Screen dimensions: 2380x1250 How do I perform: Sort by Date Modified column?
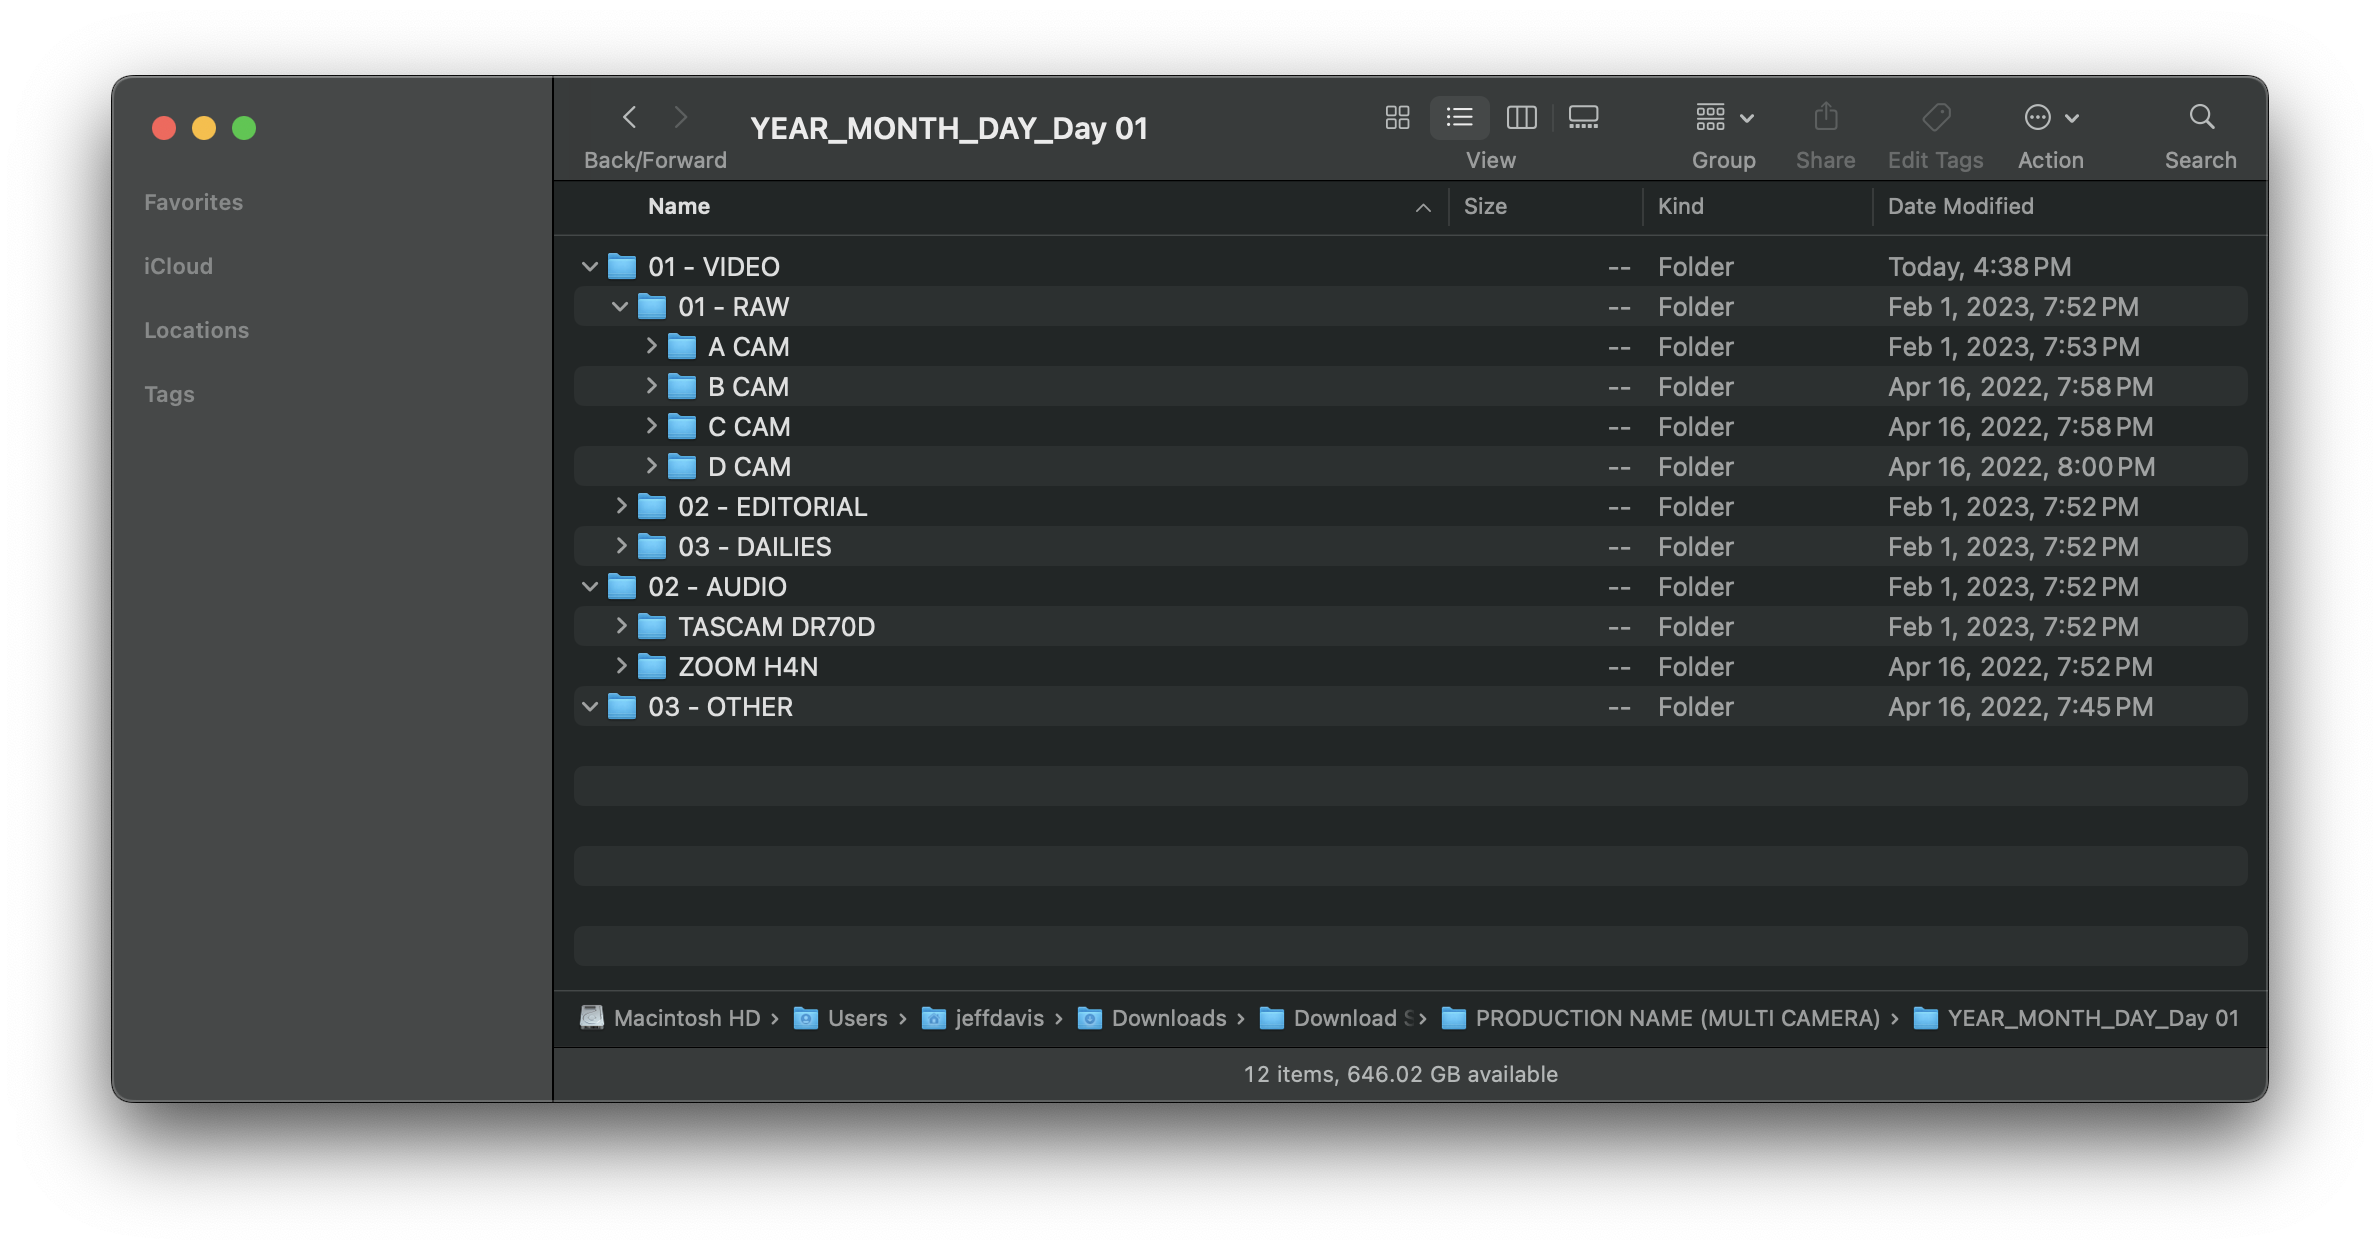tap(1960, 206)
